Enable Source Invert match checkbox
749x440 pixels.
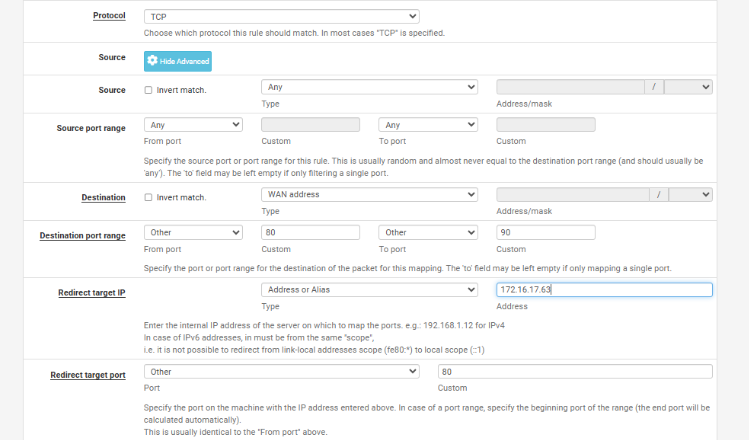tap(149, 89)
